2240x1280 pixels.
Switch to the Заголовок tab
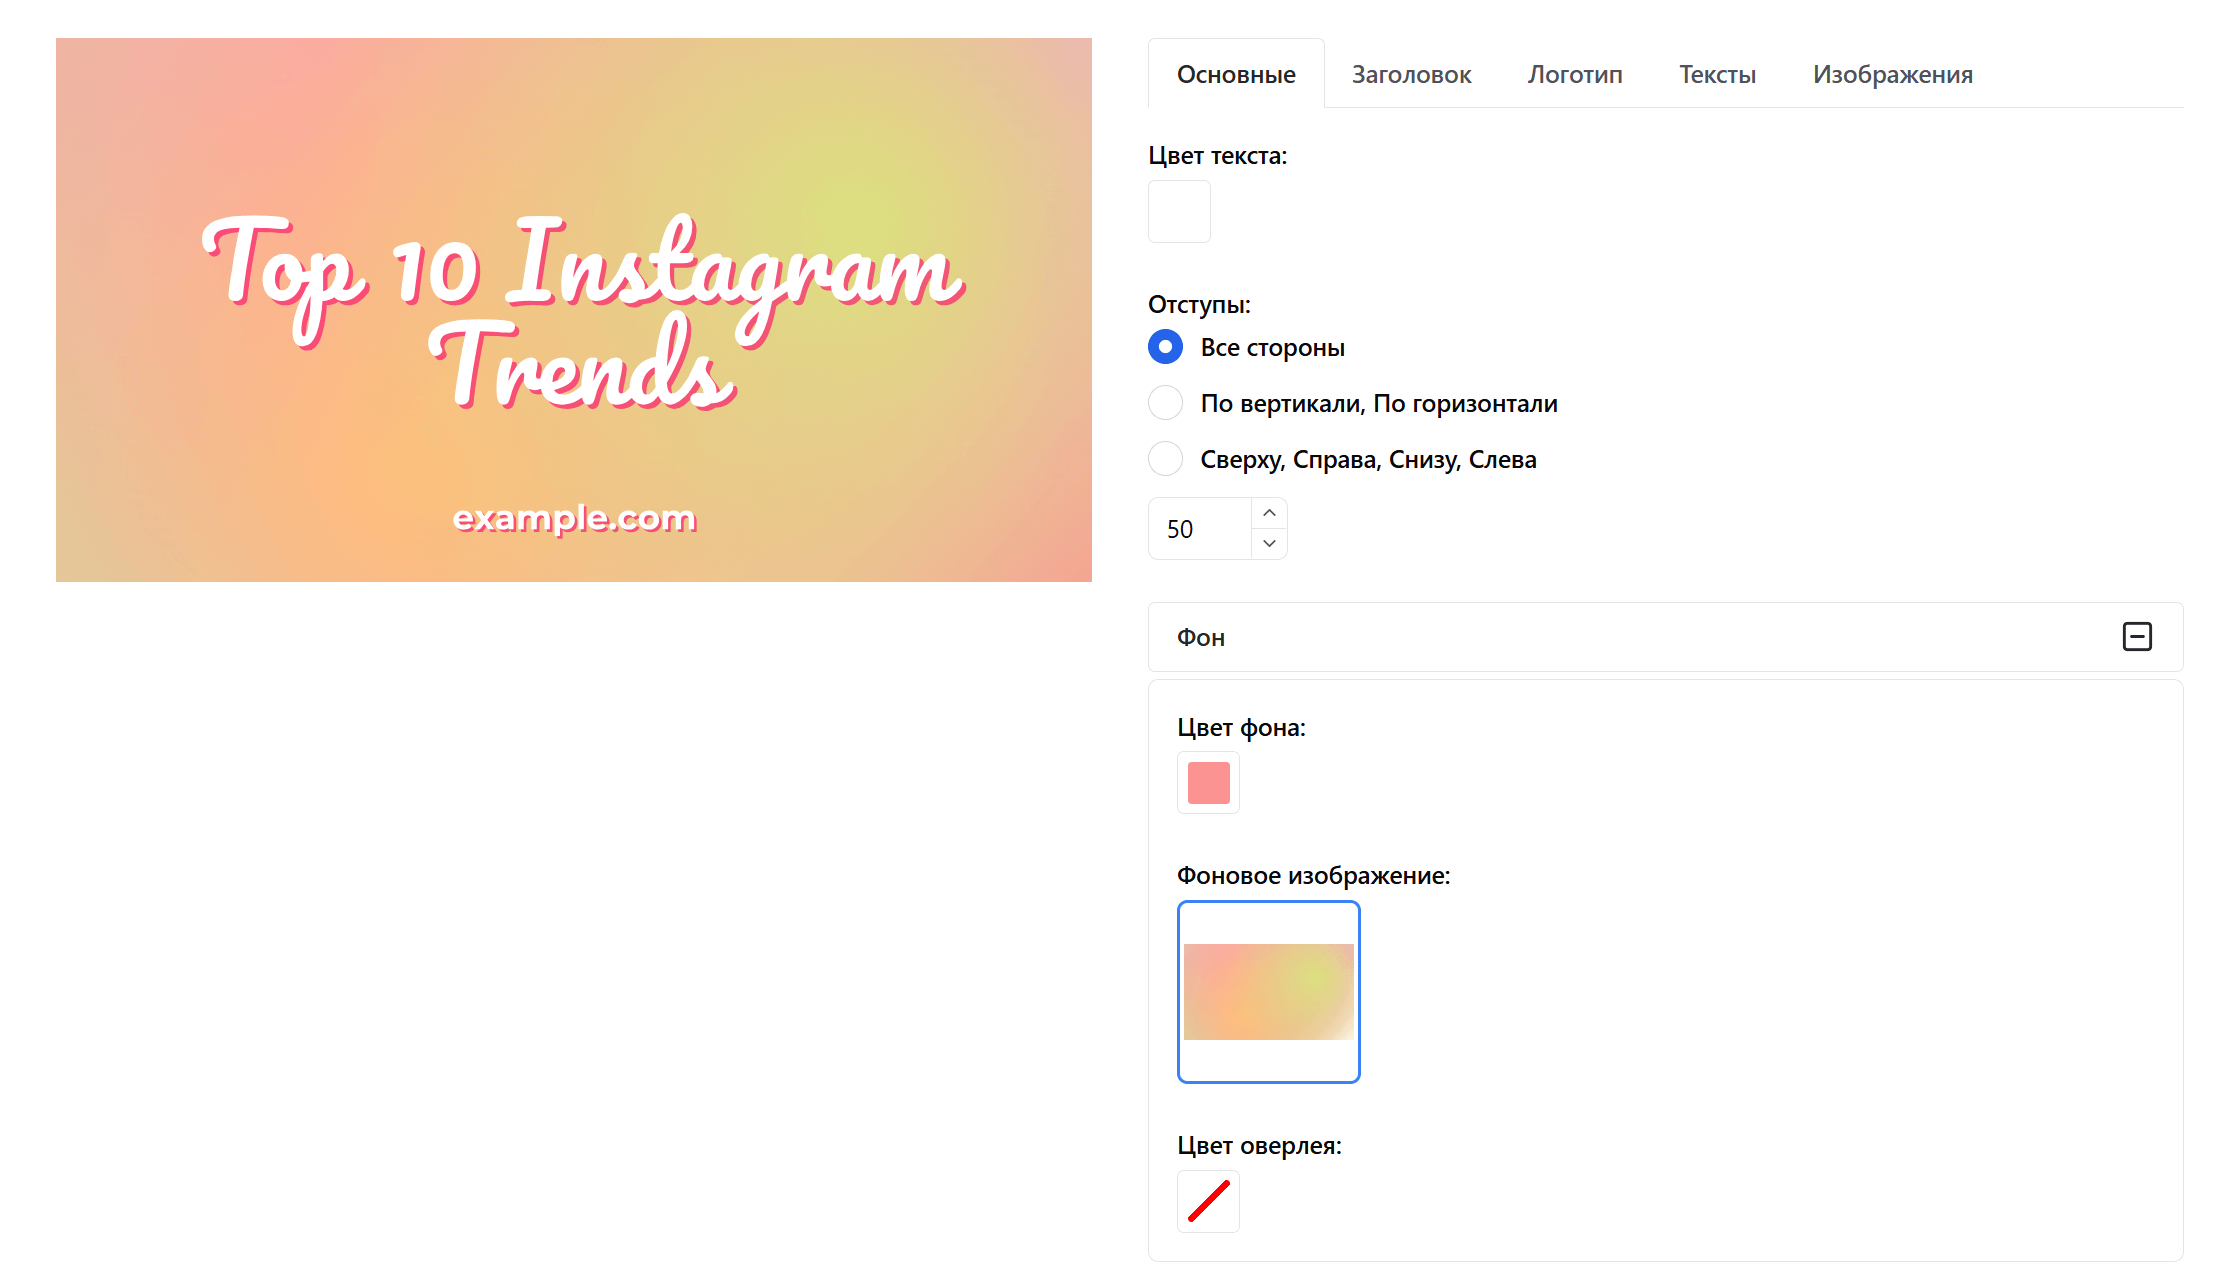(x=1411, y=75)
